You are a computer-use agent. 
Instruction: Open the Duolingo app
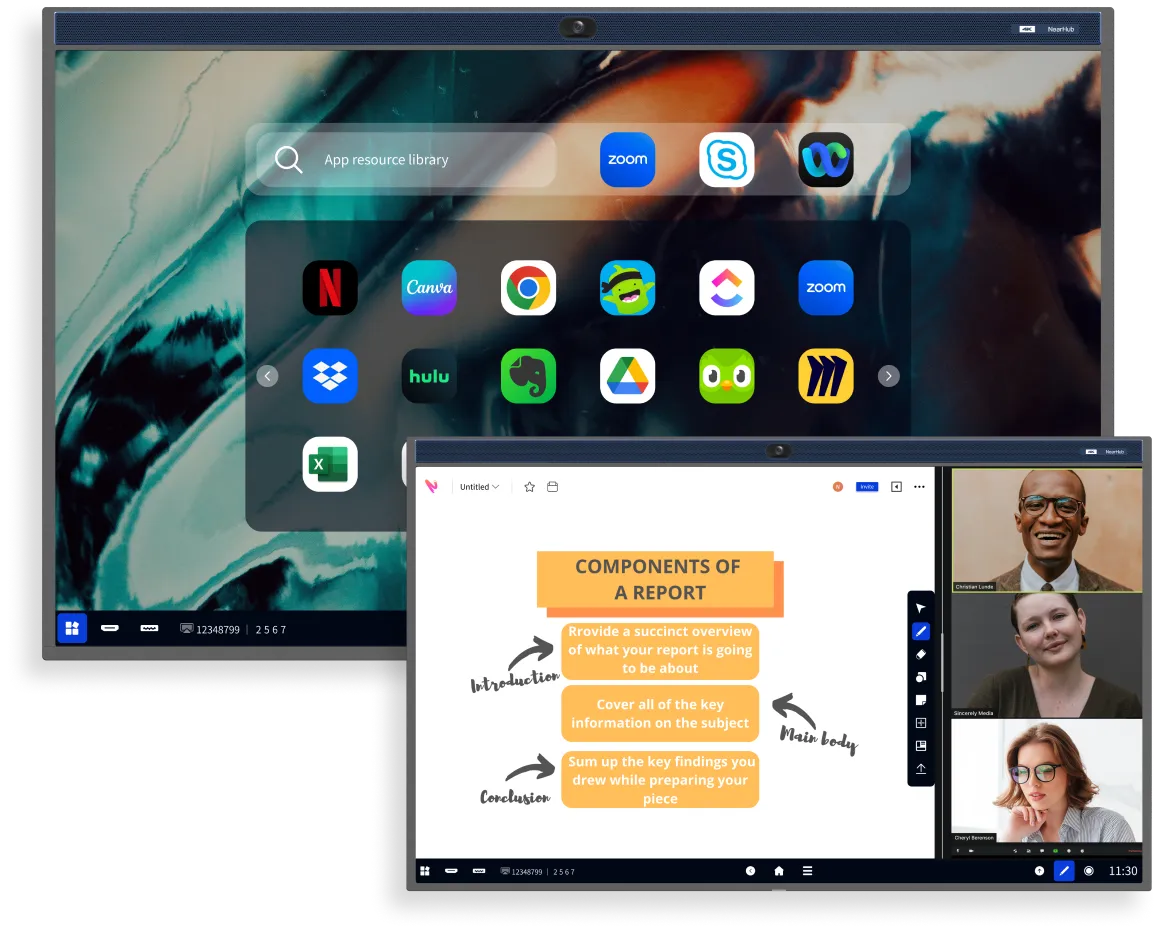click(x=726, y=376)
